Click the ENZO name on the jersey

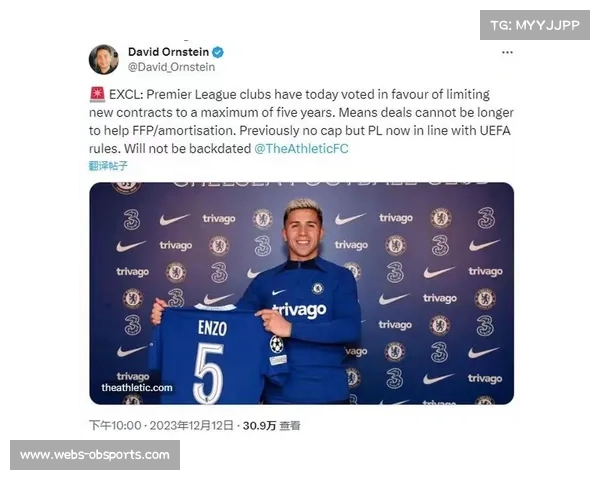pos(211,328)
